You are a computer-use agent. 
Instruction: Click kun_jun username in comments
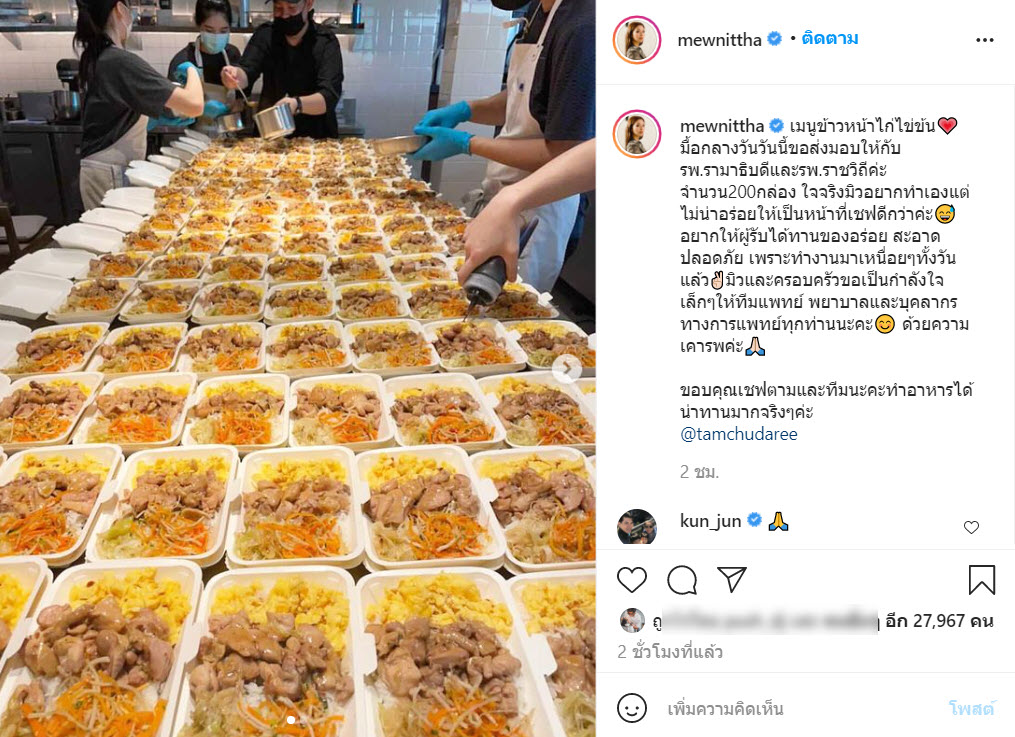(x=710, y=521)
